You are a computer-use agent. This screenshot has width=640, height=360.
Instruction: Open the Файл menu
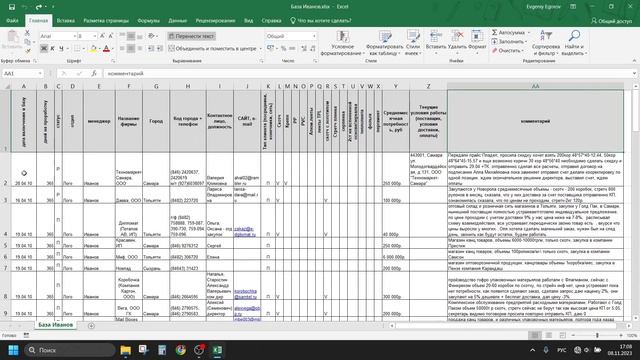click(x=12, y=21)
